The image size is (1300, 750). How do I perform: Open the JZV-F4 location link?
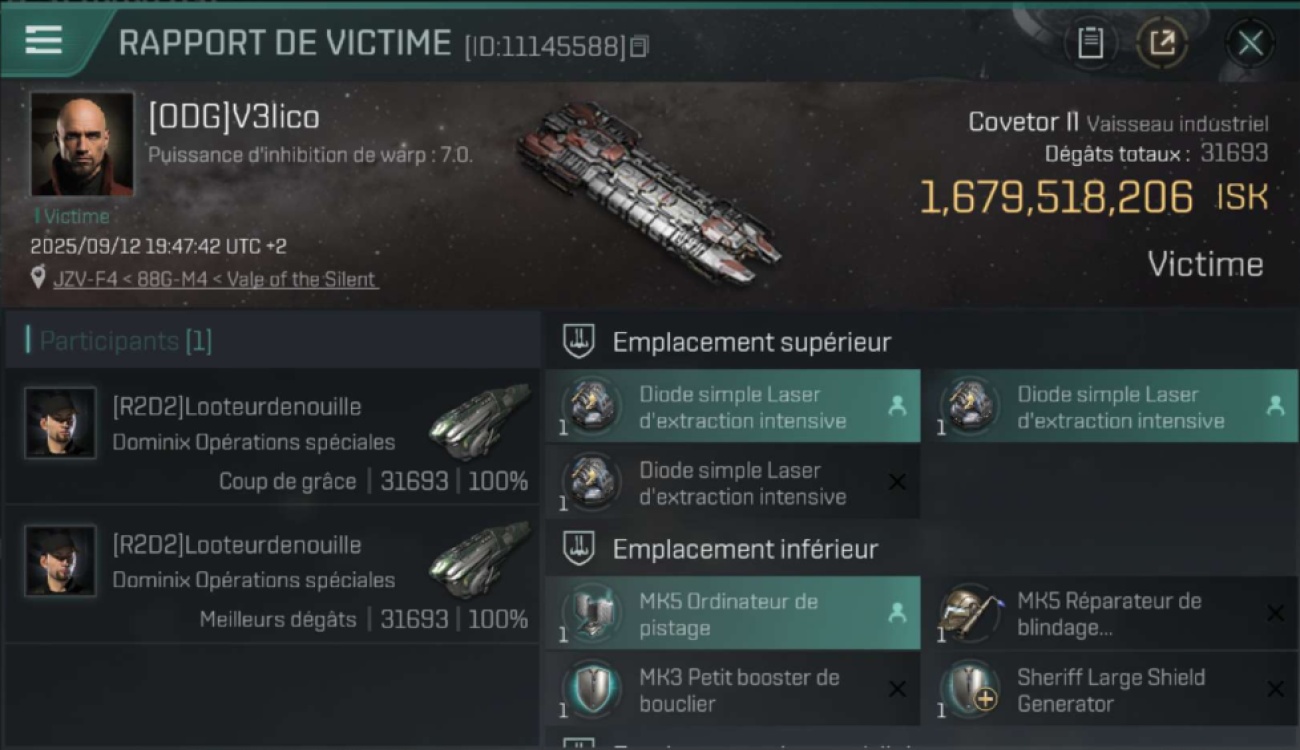[x=215, y=279]
